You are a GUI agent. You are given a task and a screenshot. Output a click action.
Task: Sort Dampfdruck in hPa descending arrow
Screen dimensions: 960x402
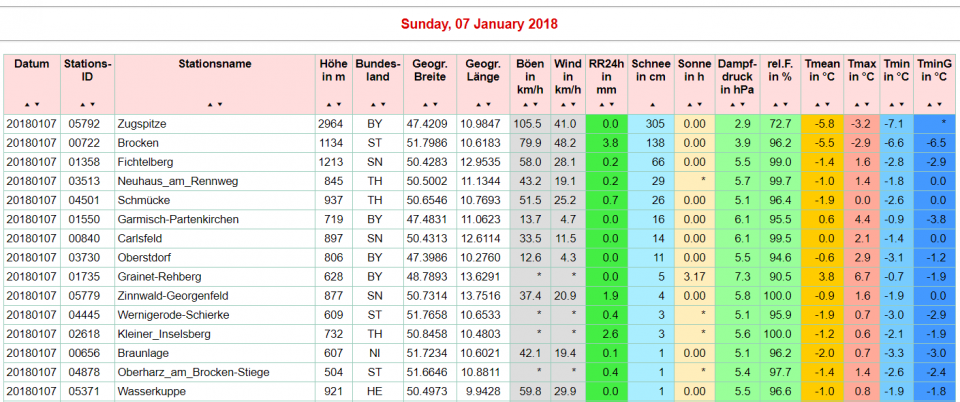740,104
